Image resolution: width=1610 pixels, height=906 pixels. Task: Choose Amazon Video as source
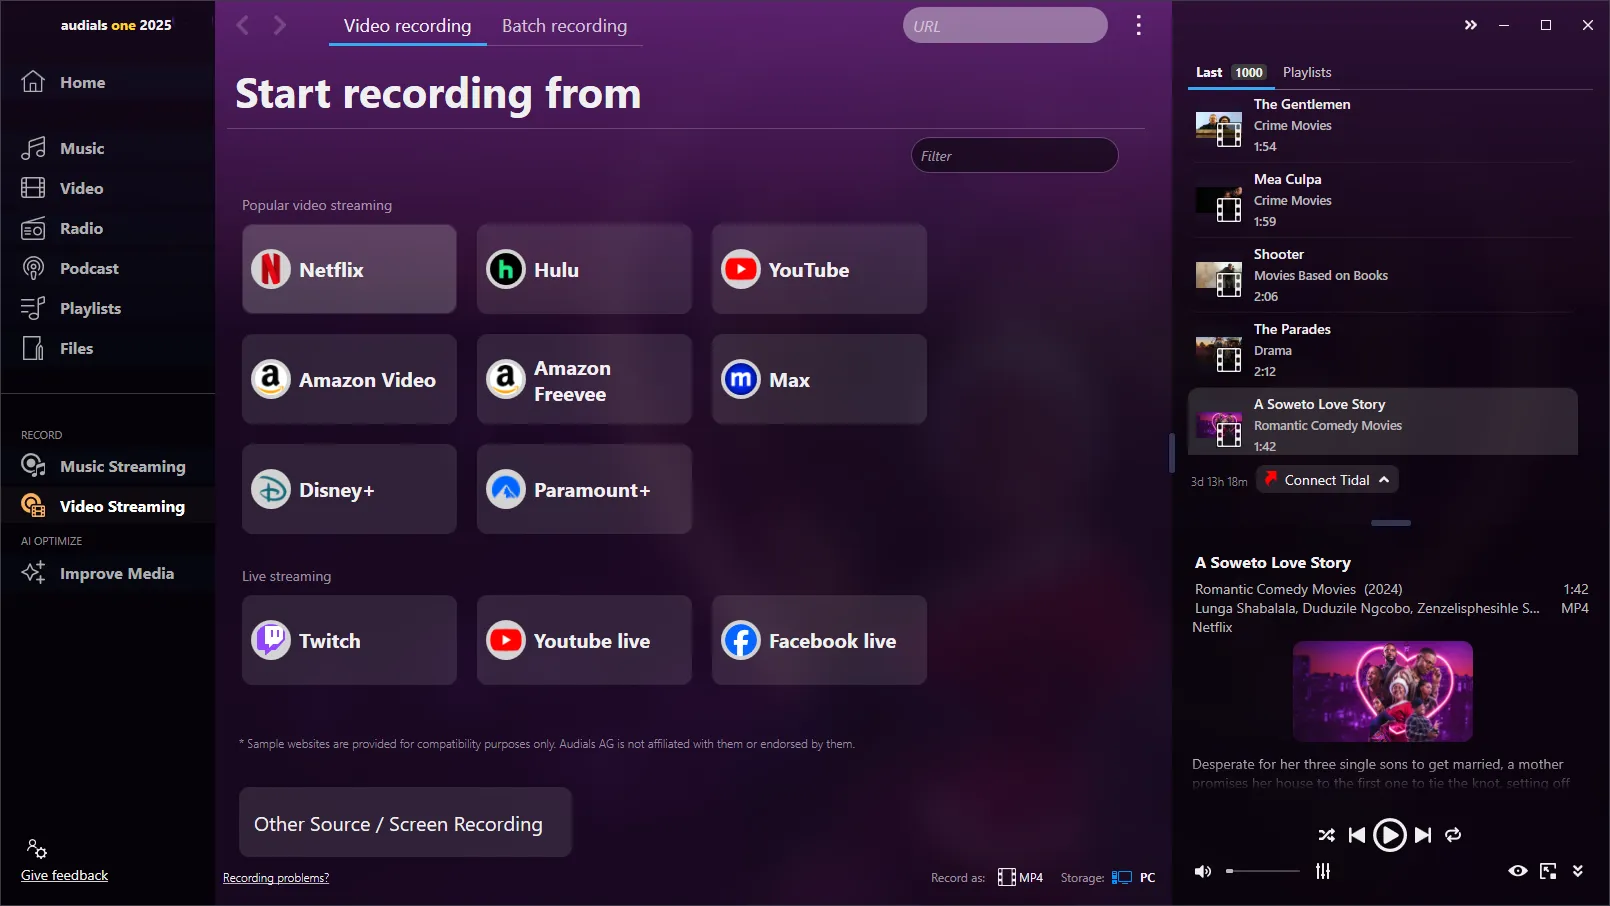[x=349, y=379]
